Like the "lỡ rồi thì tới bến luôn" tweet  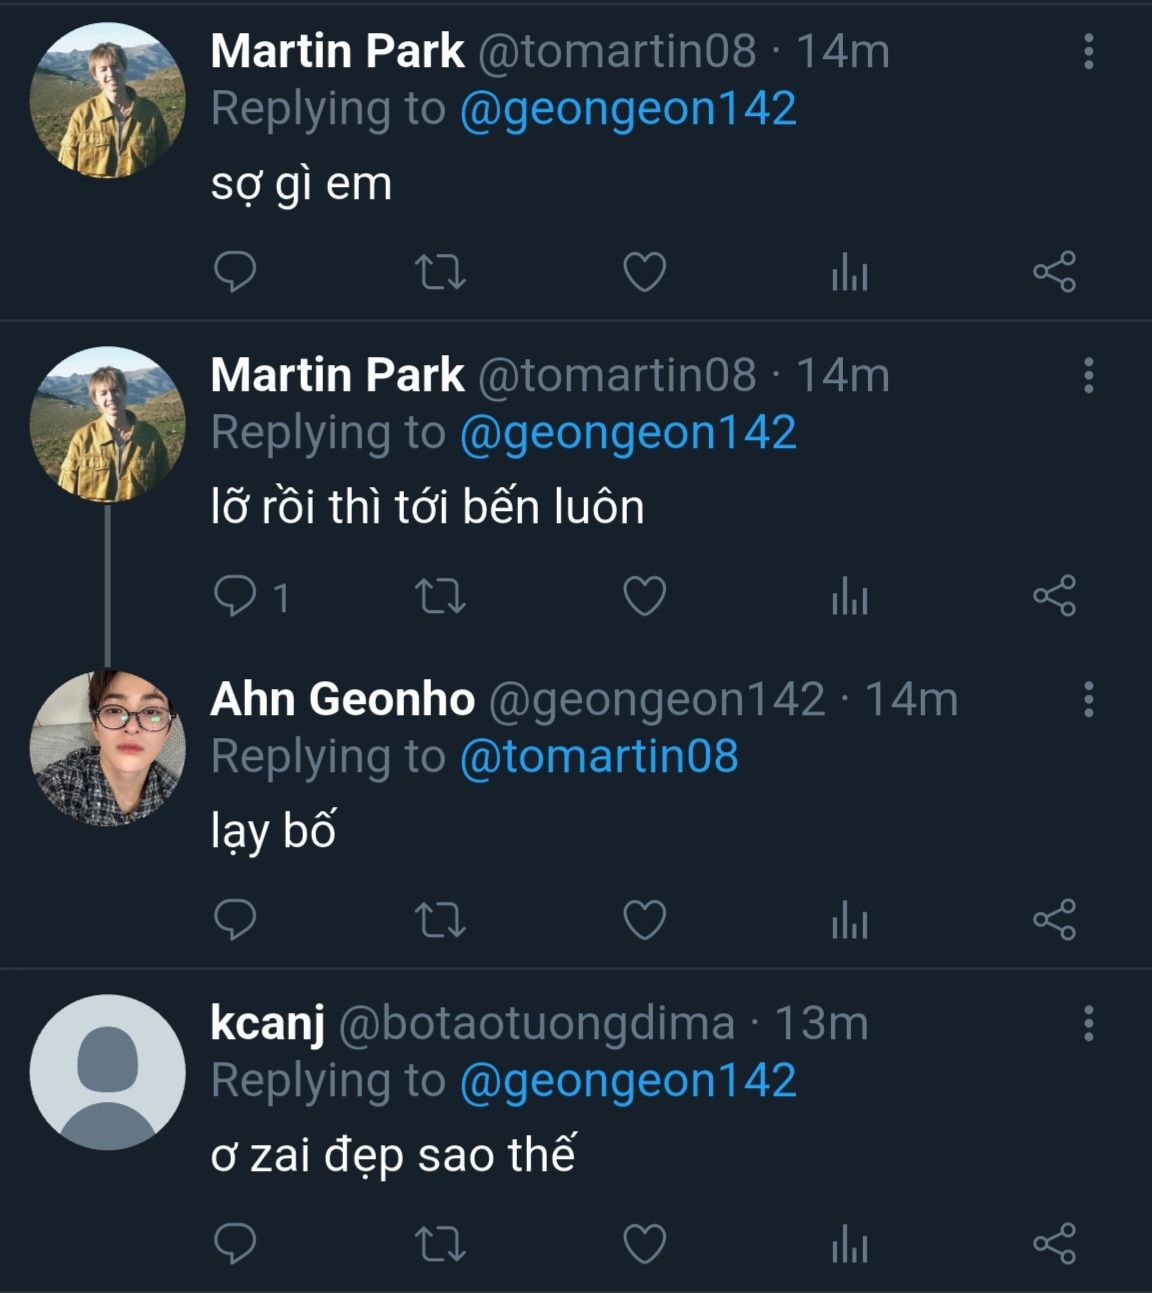pos(644,596)
